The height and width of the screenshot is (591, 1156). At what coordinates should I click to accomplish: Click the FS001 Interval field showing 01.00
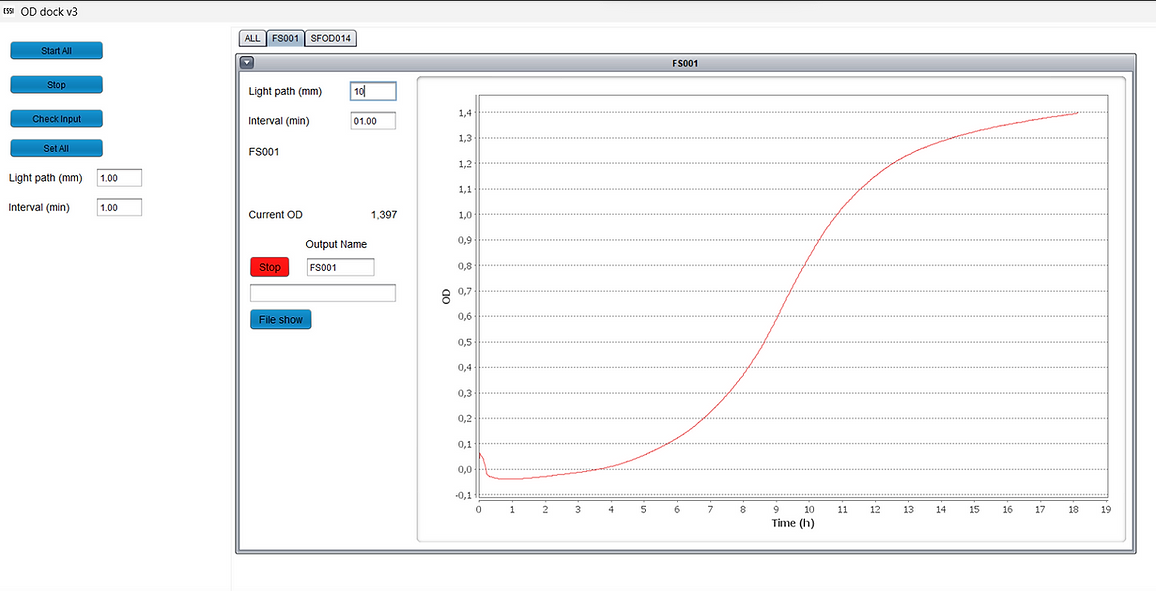click(x=373, y=121)
